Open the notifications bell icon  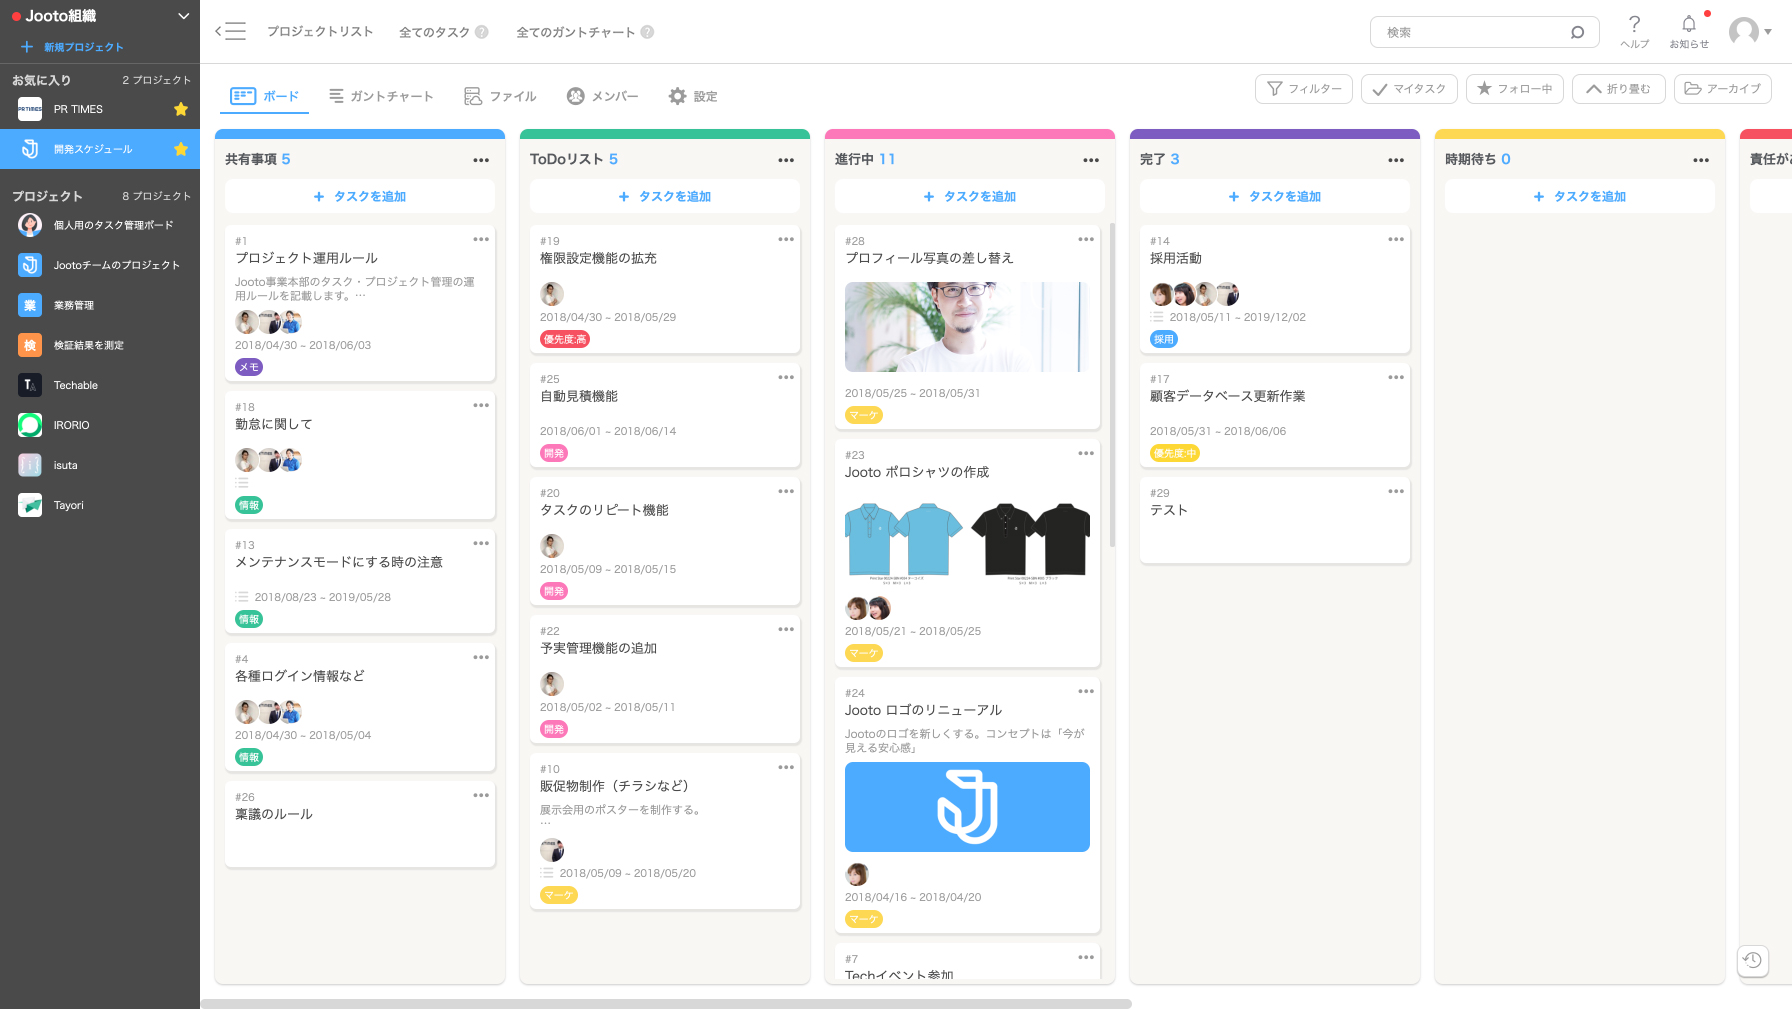pyautogui.click(x=1688, y=24)
